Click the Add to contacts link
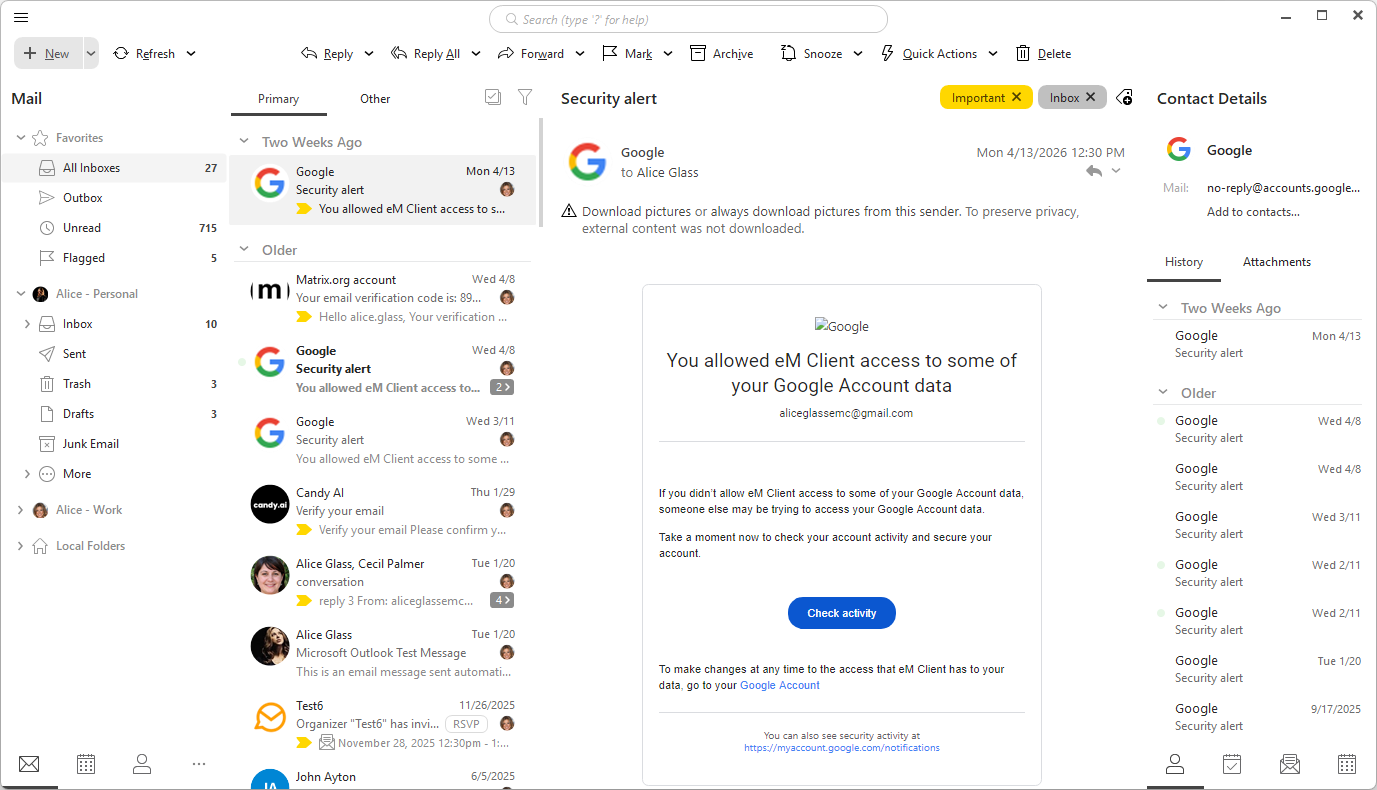Image resolution: width=1377 pixels, height=790 pixels. pyautogui.click(x=1253, y=212)
